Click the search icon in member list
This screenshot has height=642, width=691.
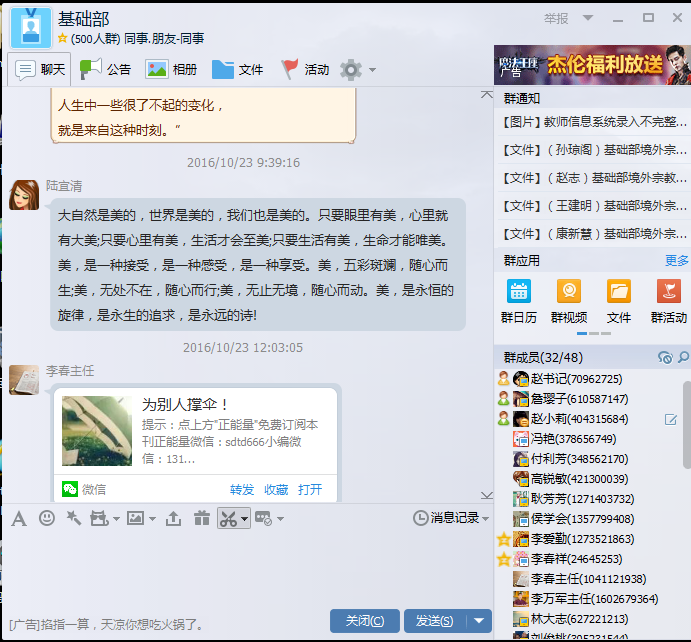pyautogui.click(x=683, y=358)
